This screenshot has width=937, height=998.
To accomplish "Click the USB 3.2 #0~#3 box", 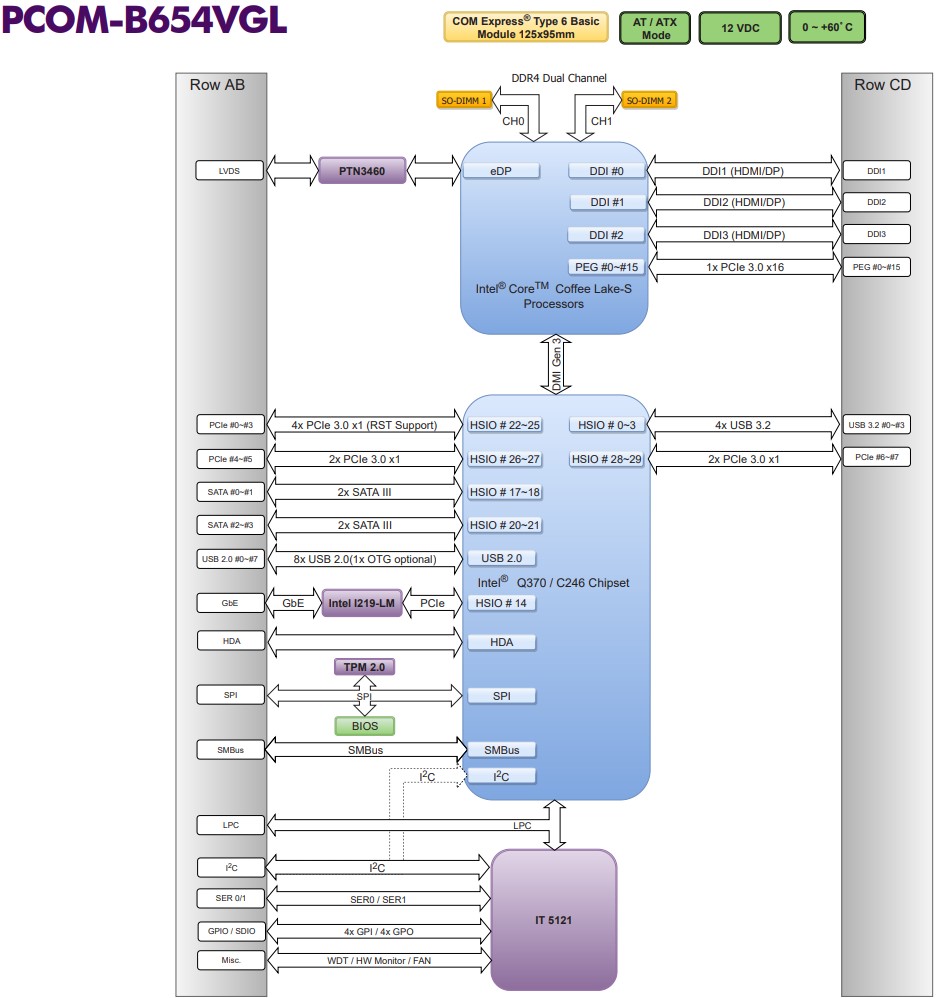I will (876, 425).
